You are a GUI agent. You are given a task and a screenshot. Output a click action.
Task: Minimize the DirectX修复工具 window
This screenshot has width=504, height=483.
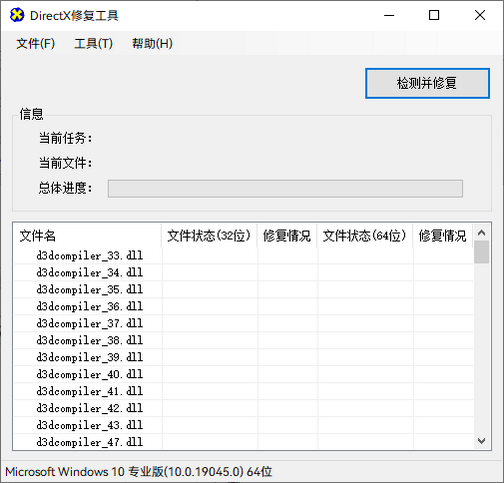click(x=389, y=15)
